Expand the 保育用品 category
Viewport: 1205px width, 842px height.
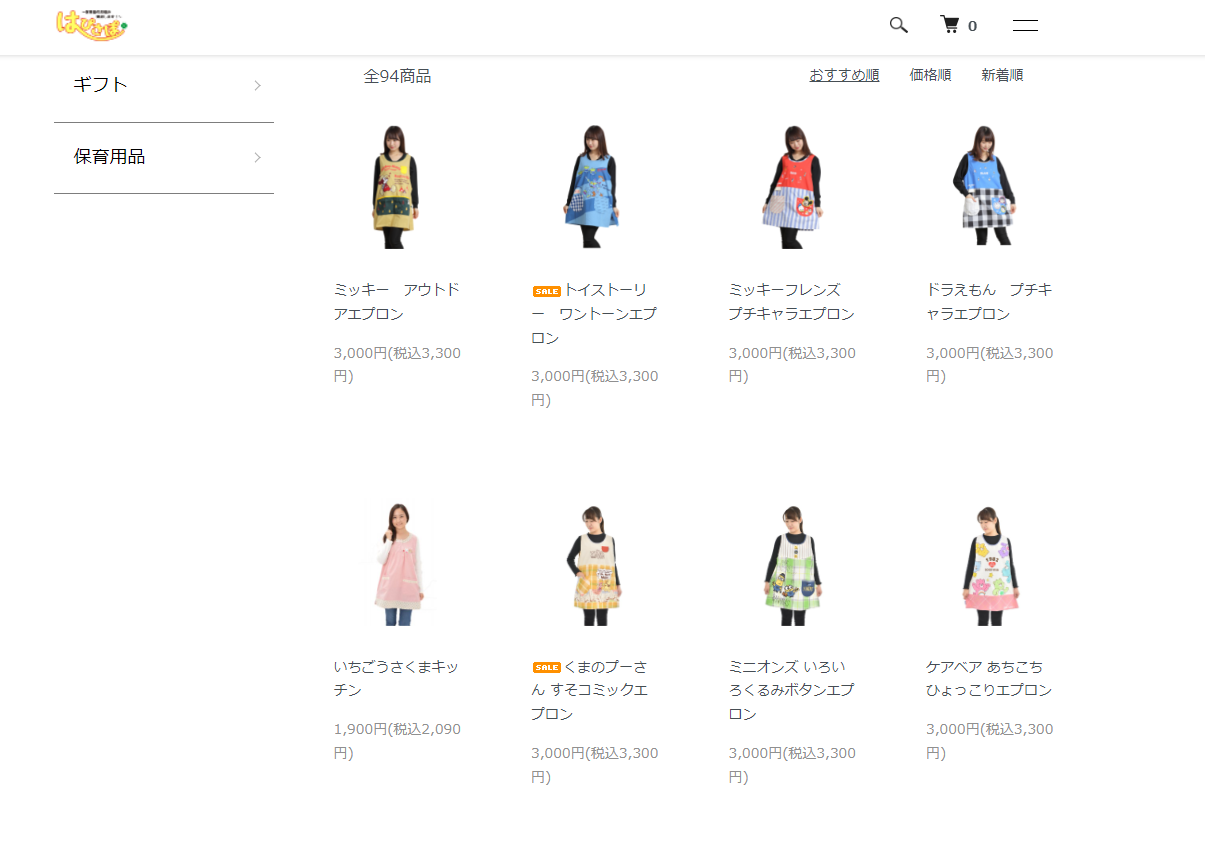[111, 156]
